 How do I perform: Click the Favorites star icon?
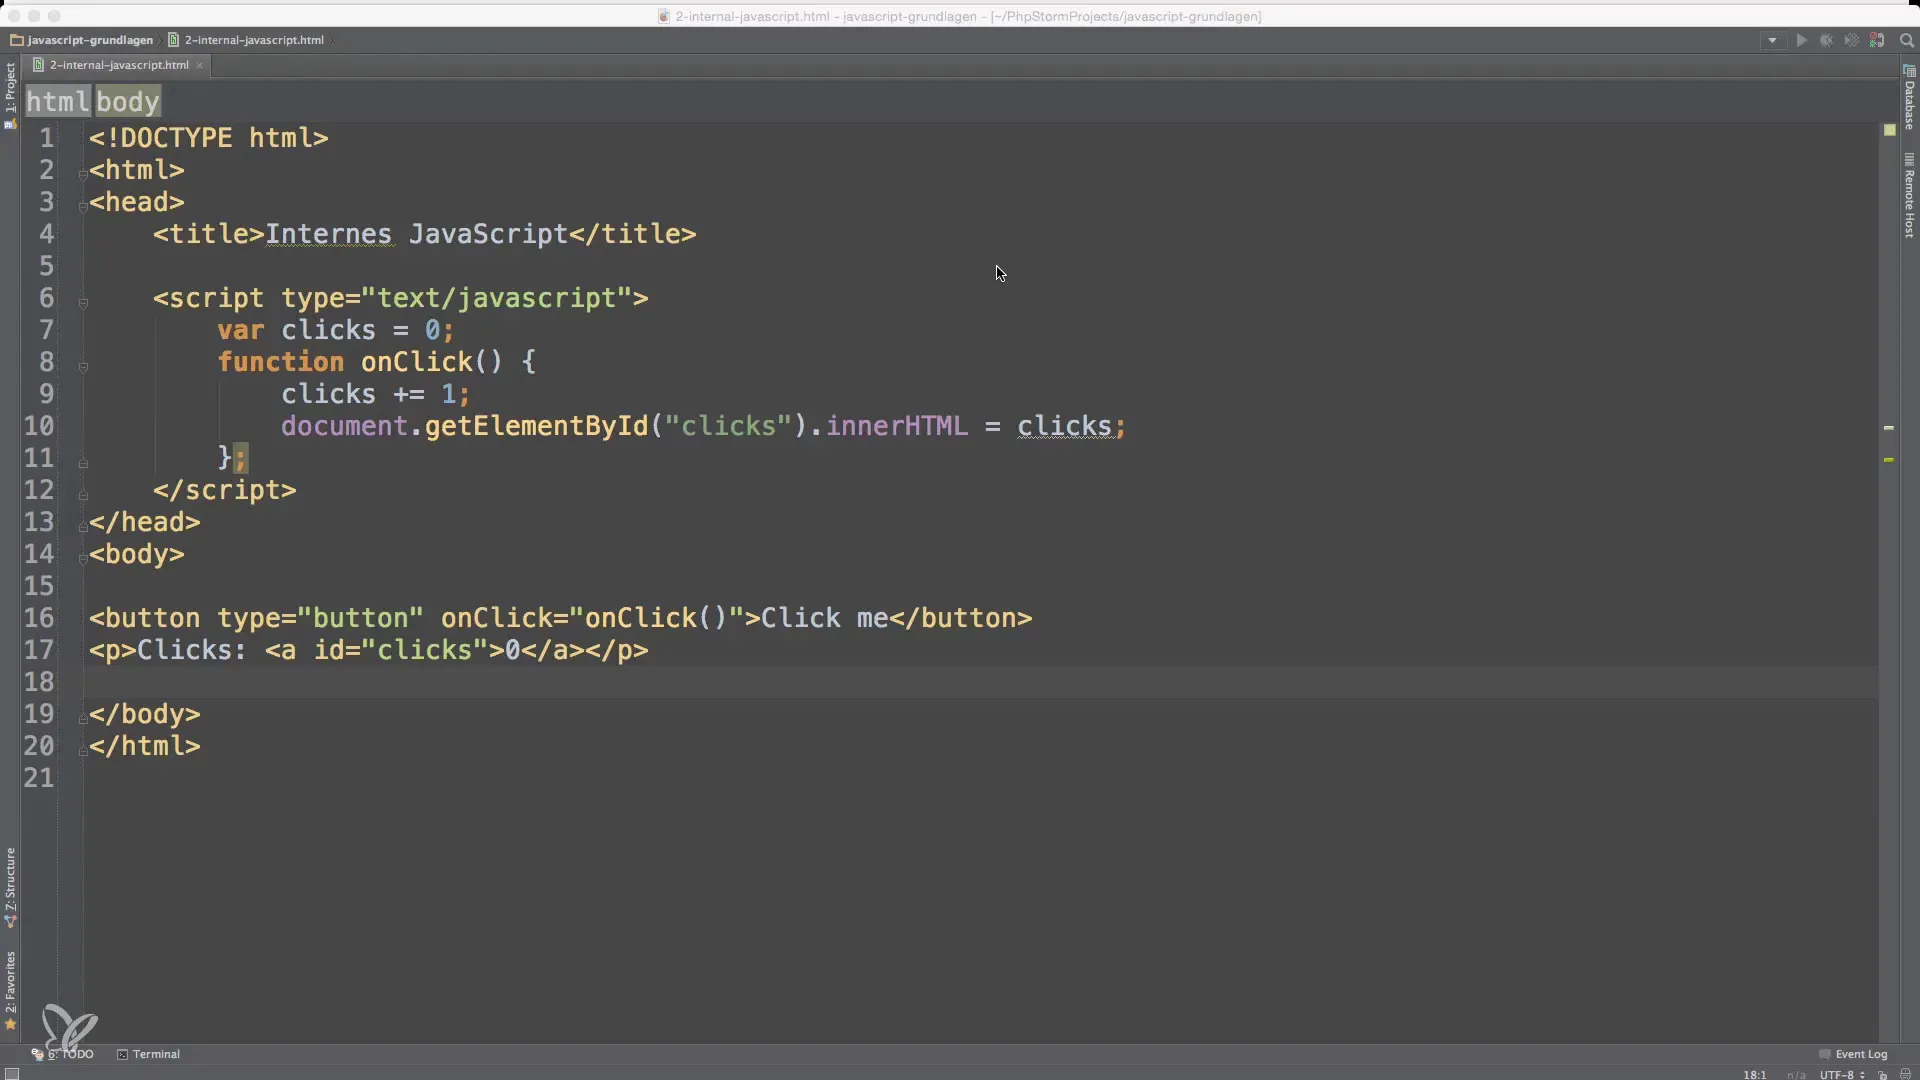[x=11, y=1024]
